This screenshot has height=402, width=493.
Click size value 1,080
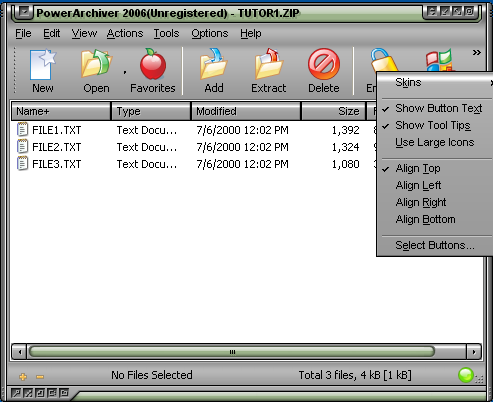point(346,164)
